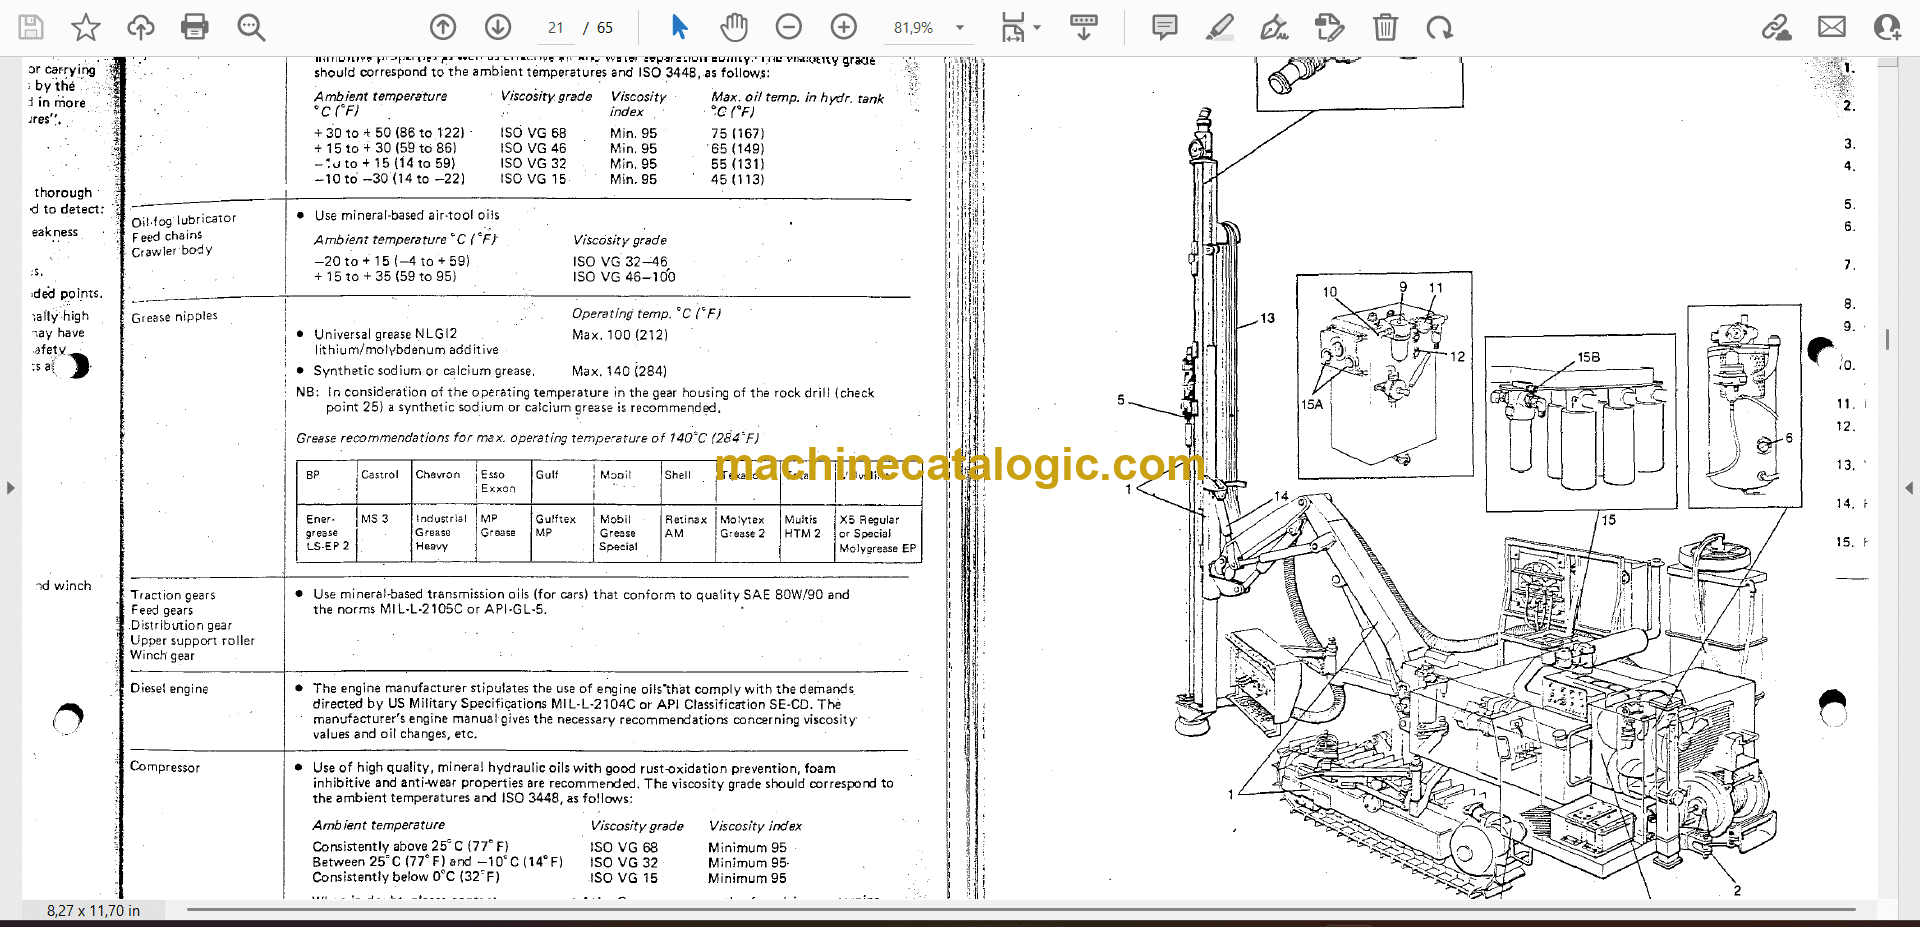The width and height of the screenshot is (1920, 927).
Task: Click the page size label 8,27 x 11,70 in
Action: 93,911
